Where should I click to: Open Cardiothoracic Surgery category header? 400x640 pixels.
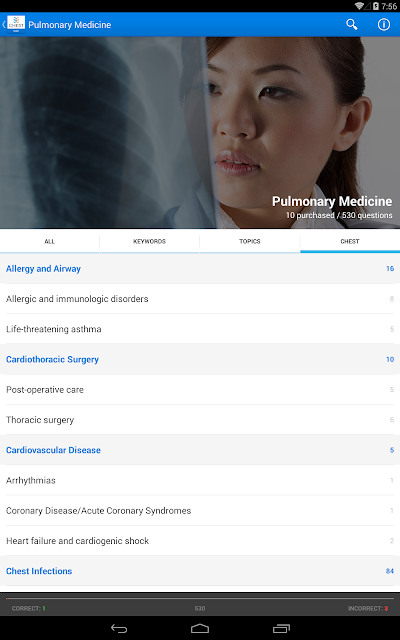pyautogui.click(x=200, y=359)
